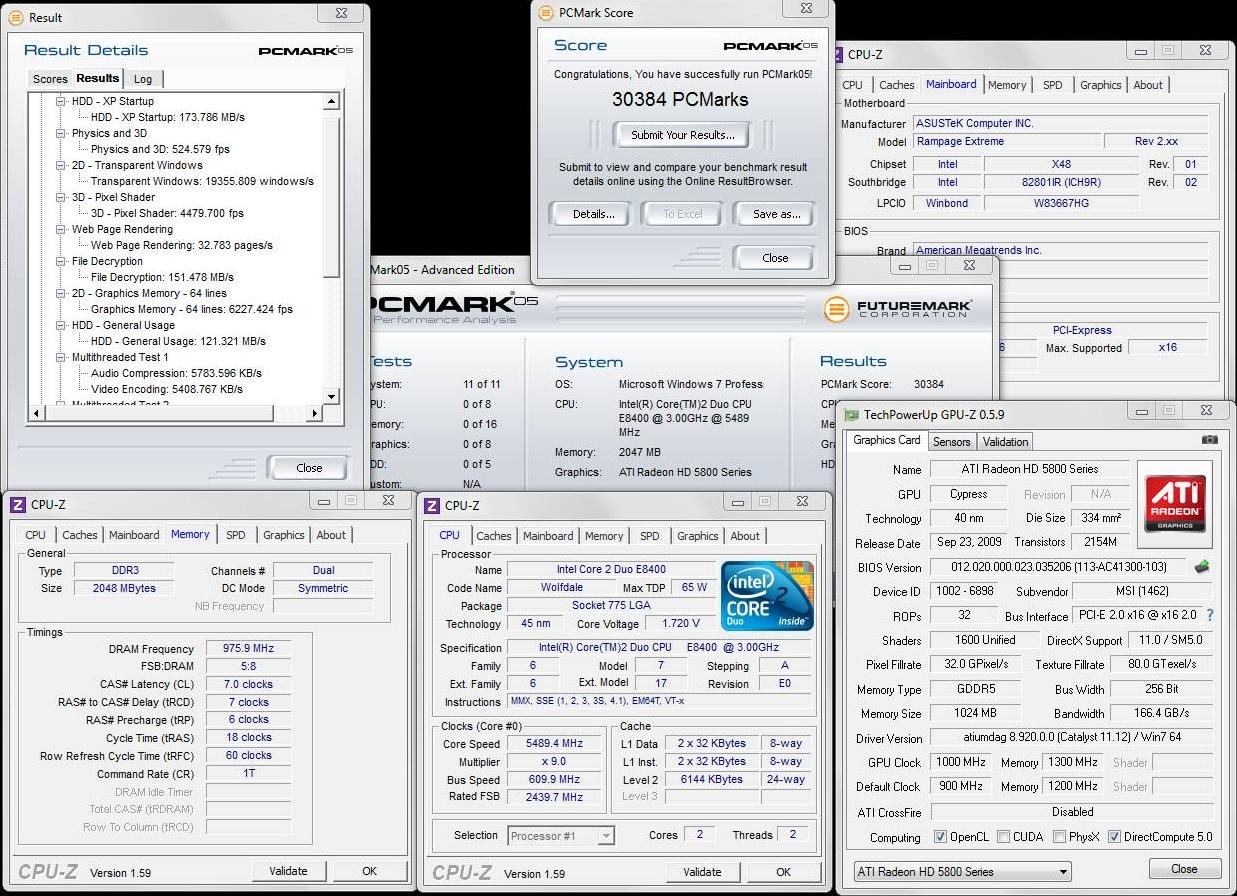Click the Rampage Extreme model value

tap(1006, 142)
